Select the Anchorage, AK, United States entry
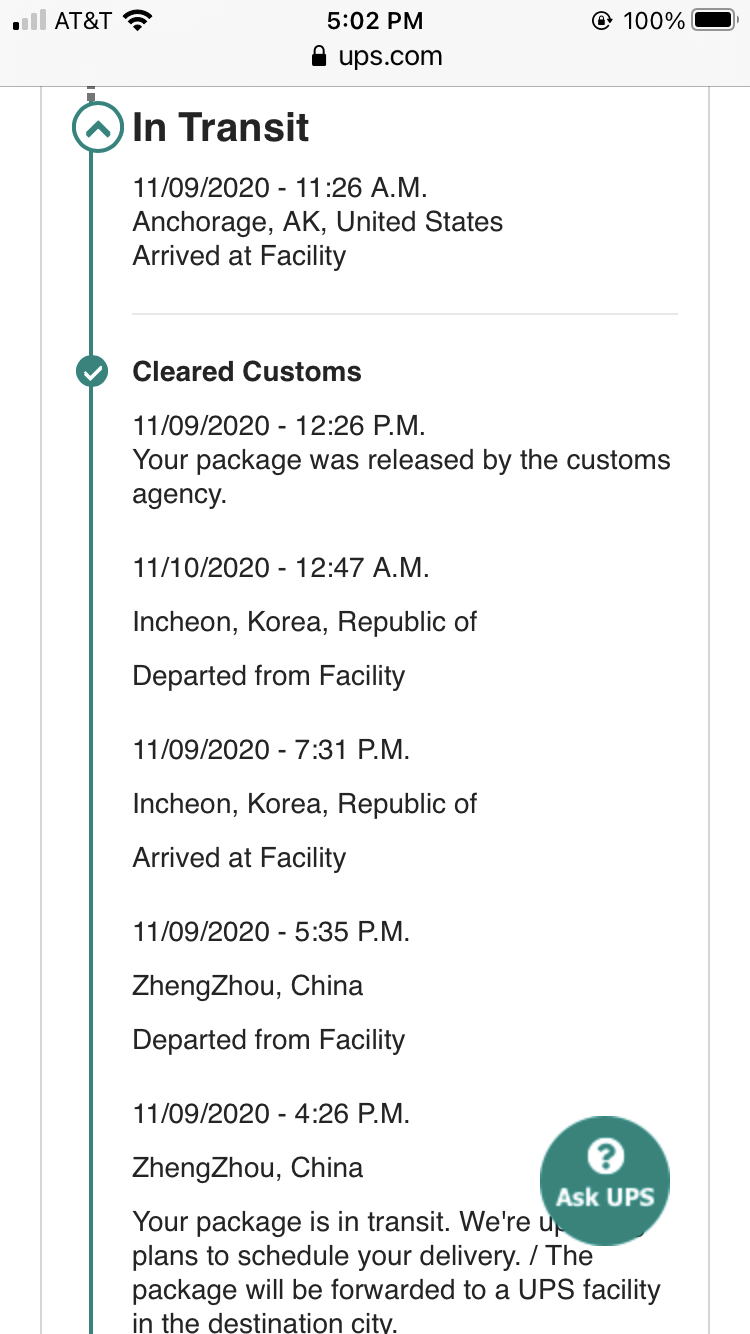750x1334 pixels. pos(318,222)
